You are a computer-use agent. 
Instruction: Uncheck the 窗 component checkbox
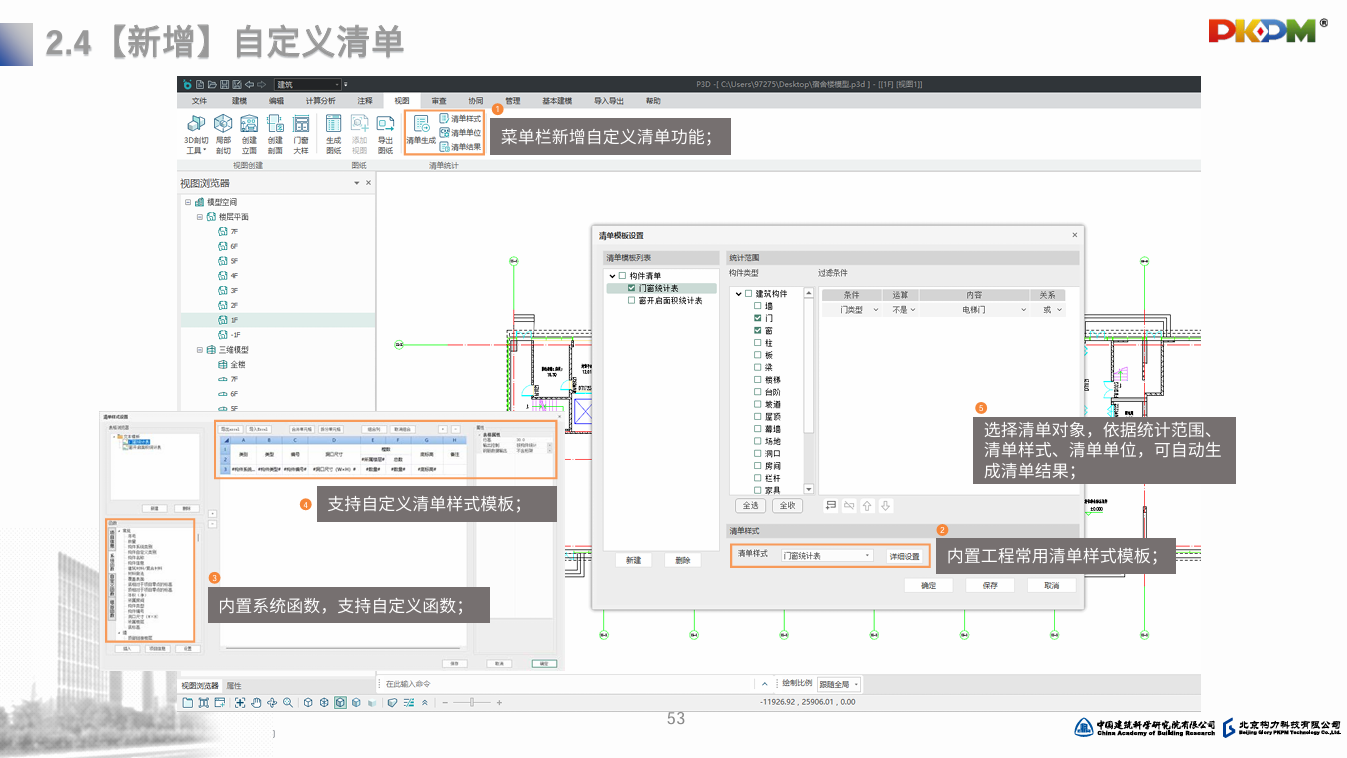click(x=758, y=330)
